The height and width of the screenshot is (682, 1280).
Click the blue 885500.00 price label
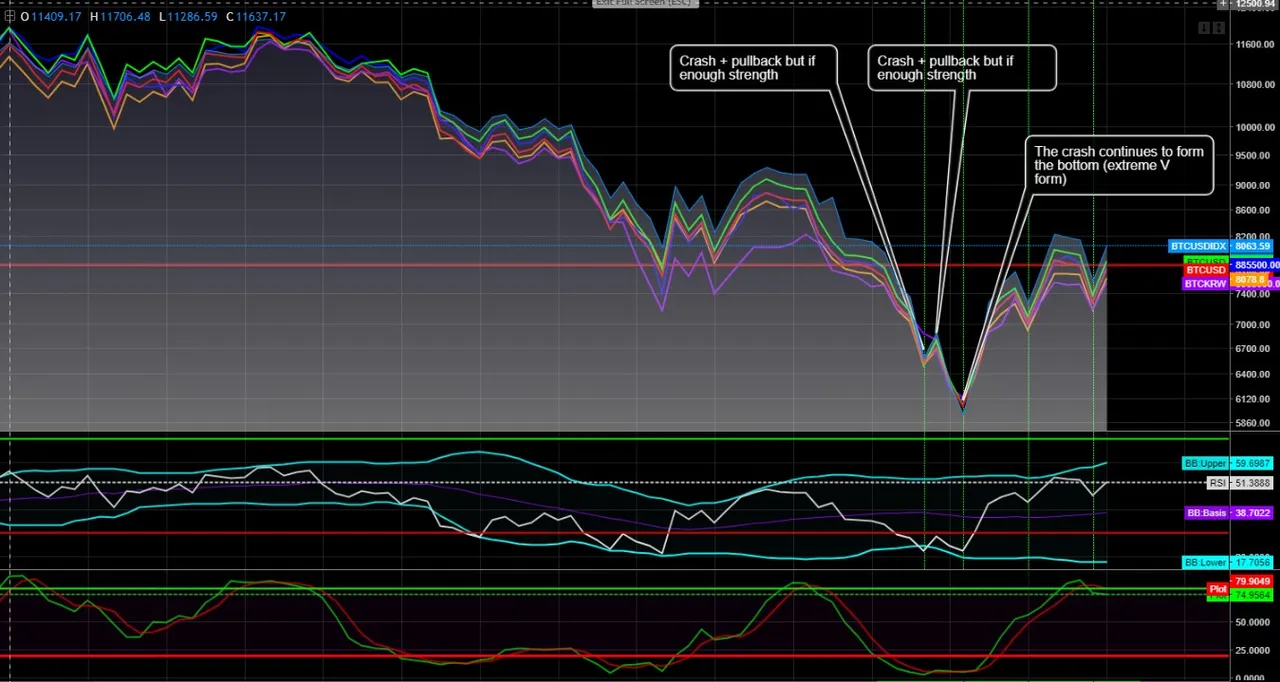coord(1256,265)
